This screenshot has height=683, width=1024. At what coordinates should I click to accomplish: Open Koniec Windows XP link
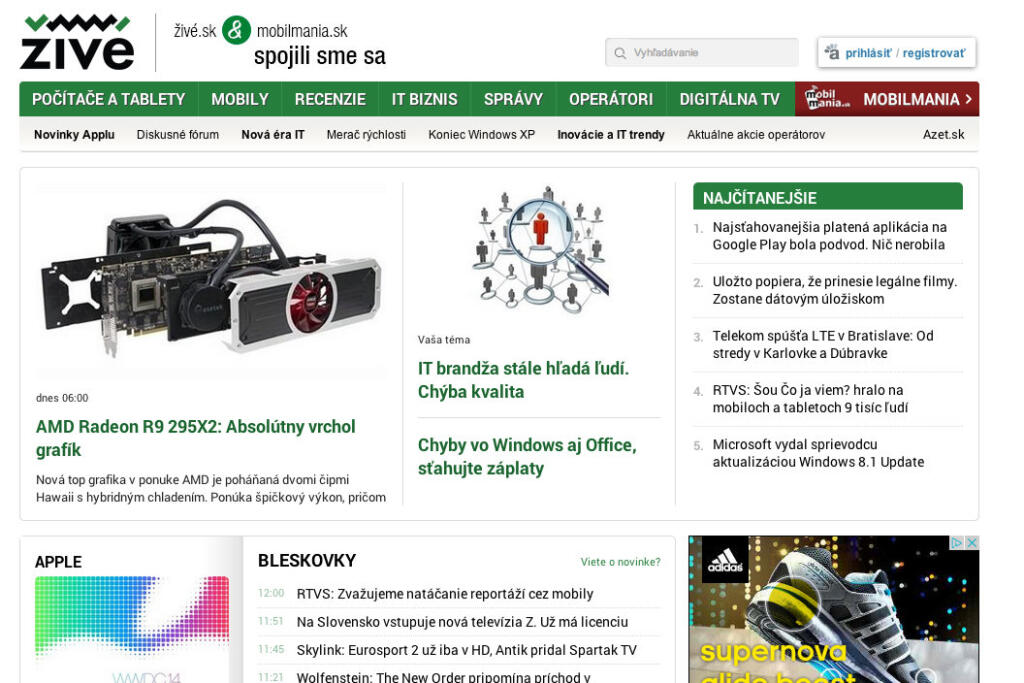[x=481, y=135]
